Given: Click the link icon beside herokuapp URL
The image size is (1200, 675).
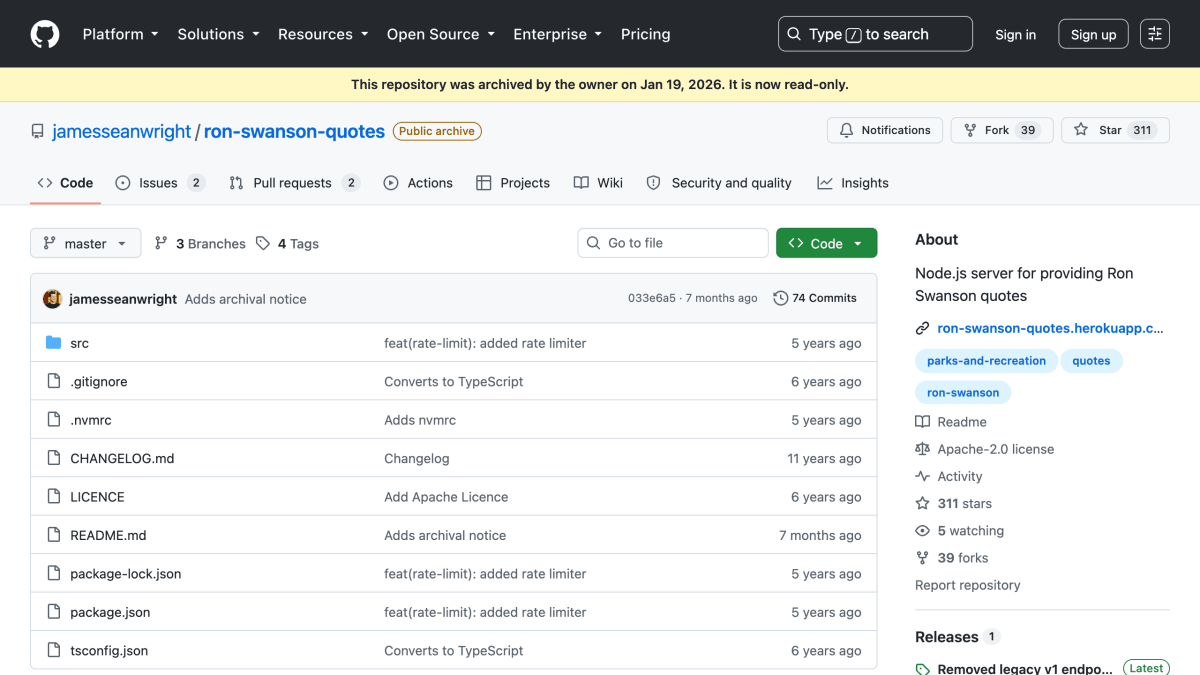Looking at the screenshot, I should point(922,328).
